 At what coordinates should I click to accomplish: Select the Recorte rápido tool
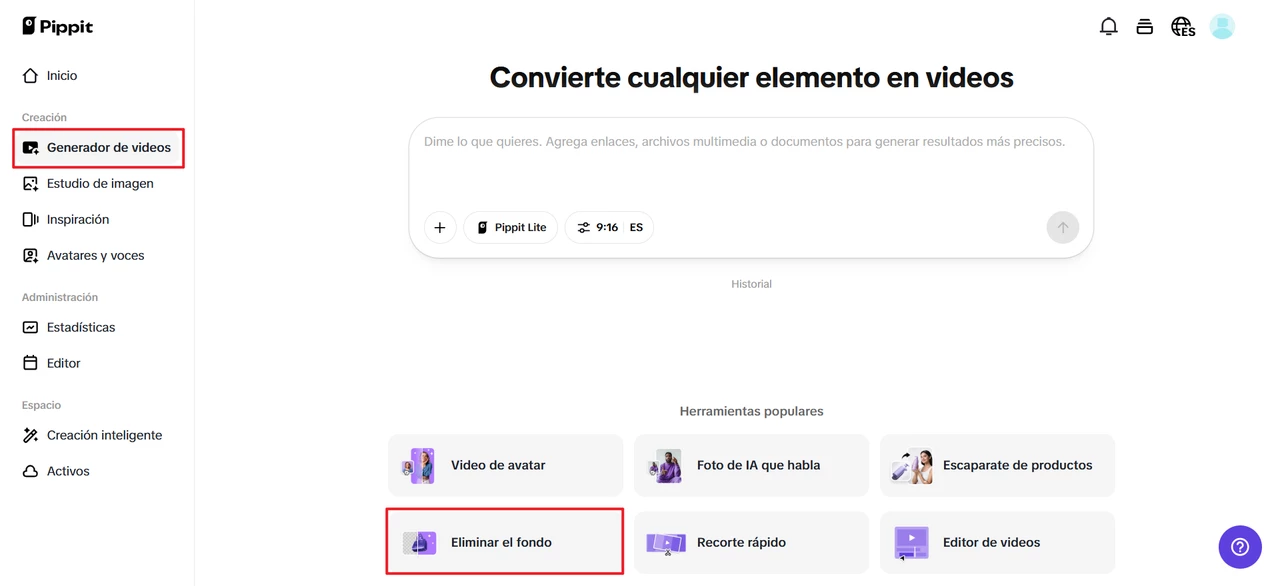point(750,542)
